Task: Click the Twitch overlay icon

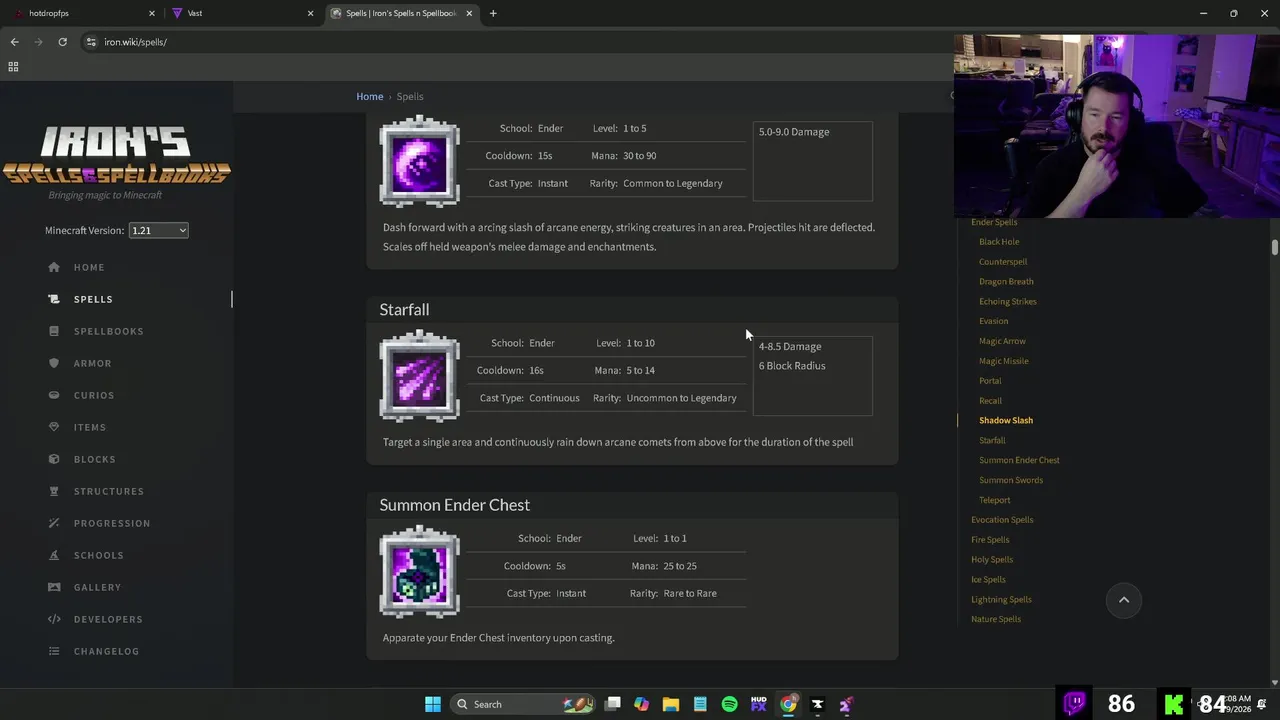Action: tap(1075, 703)
